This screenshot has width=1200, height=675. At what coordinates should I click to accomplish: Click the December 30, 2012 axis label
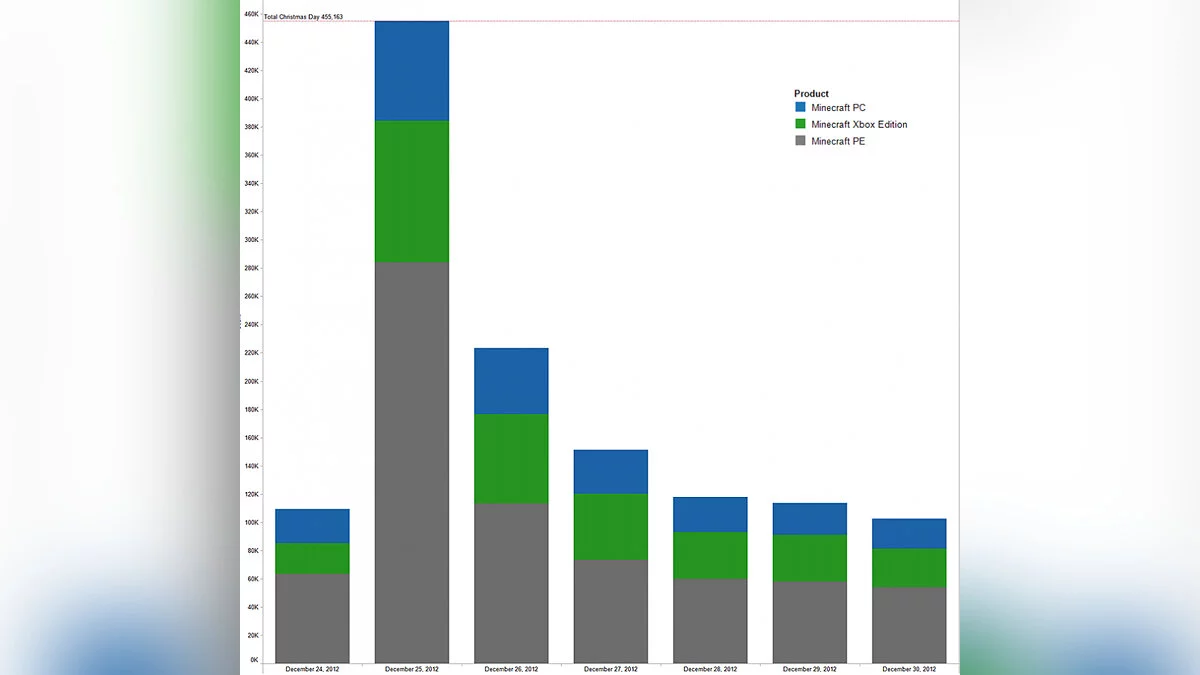(x=909, y=669)
